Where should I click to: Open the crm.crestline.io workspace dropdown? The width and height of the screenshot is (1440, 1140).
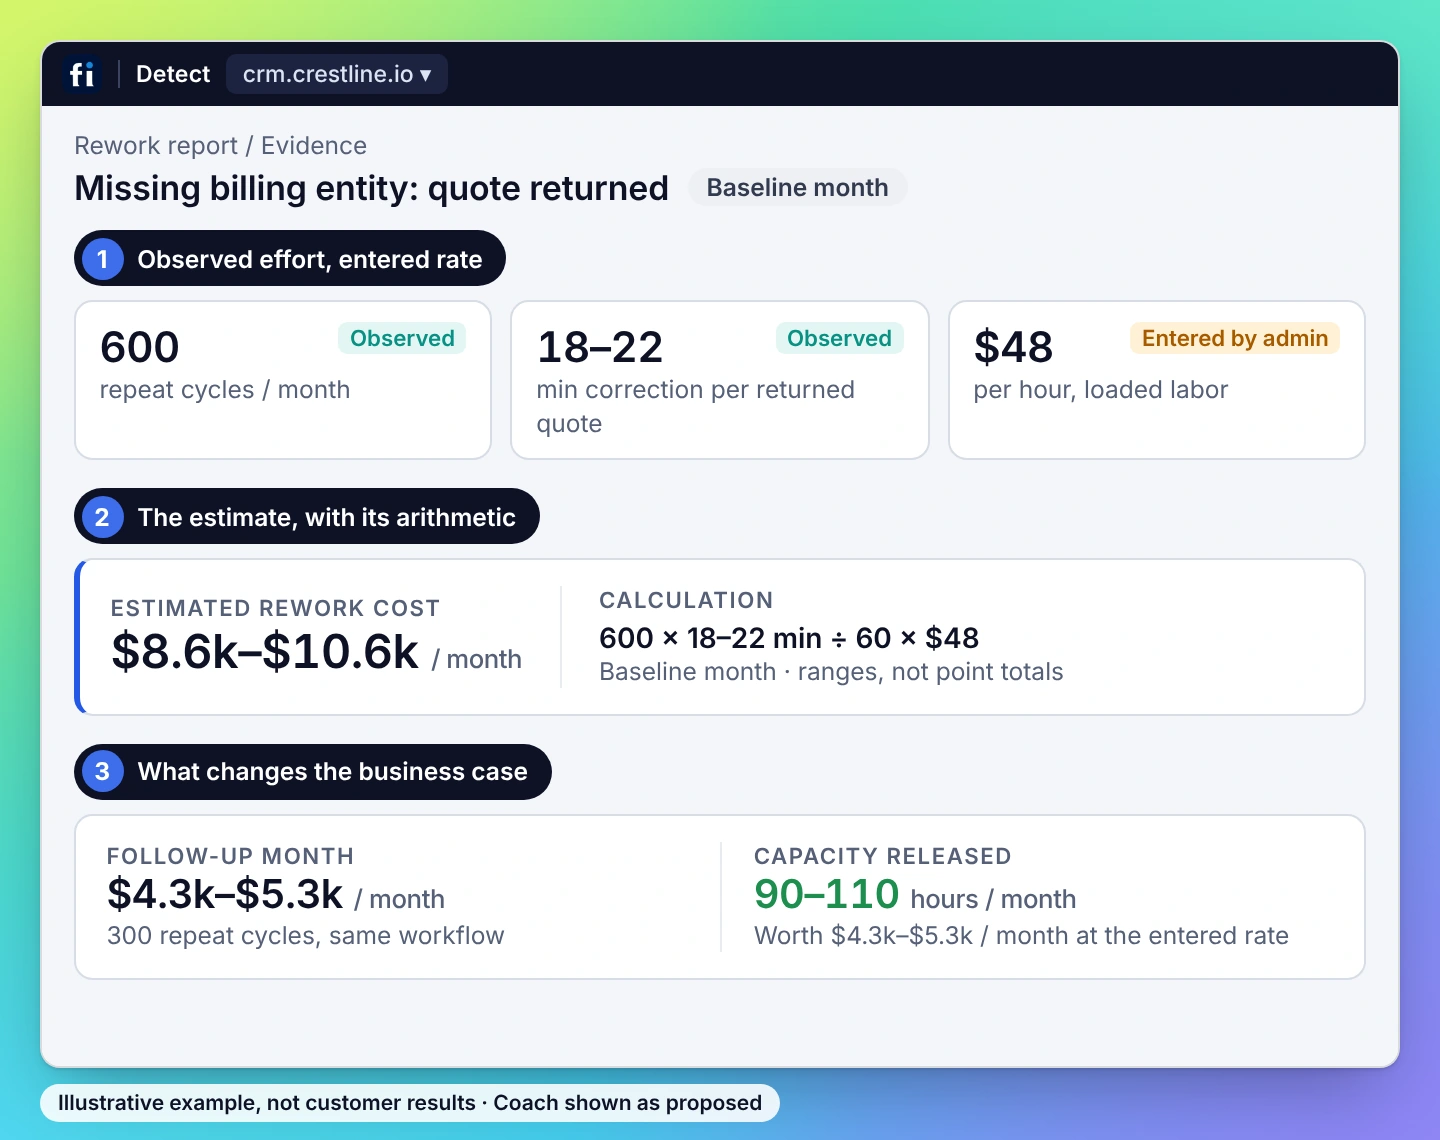[337, 74]
